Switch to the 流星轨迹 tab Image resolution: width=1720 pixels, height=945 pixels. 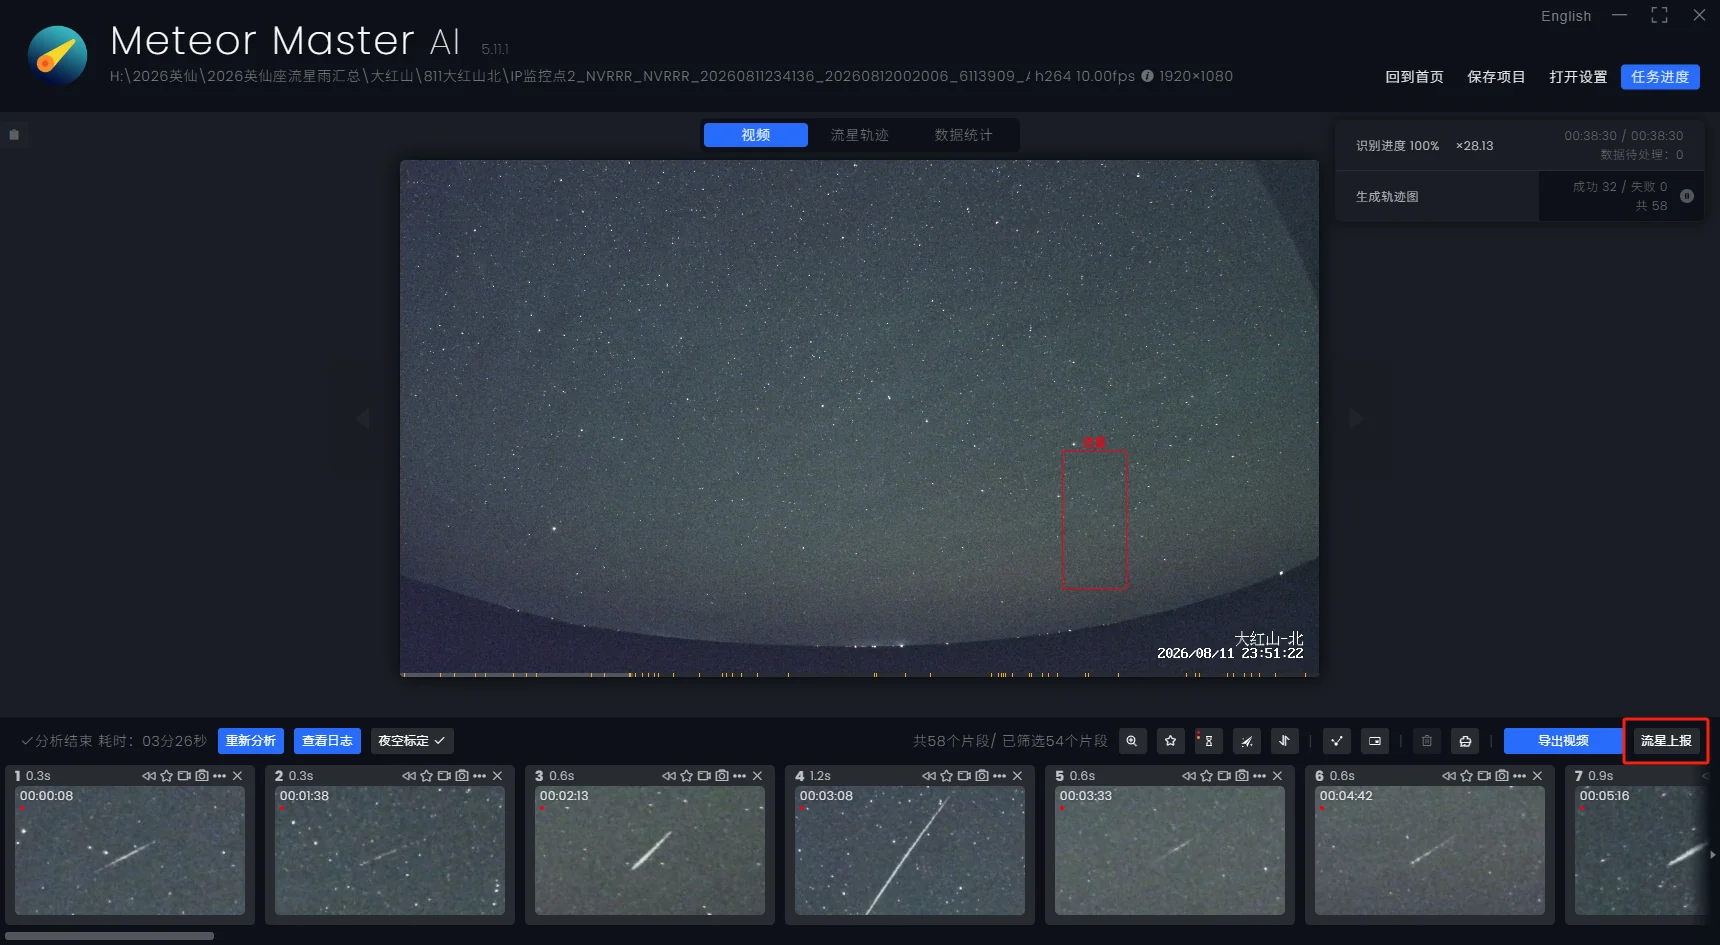[x=860, y=135]
